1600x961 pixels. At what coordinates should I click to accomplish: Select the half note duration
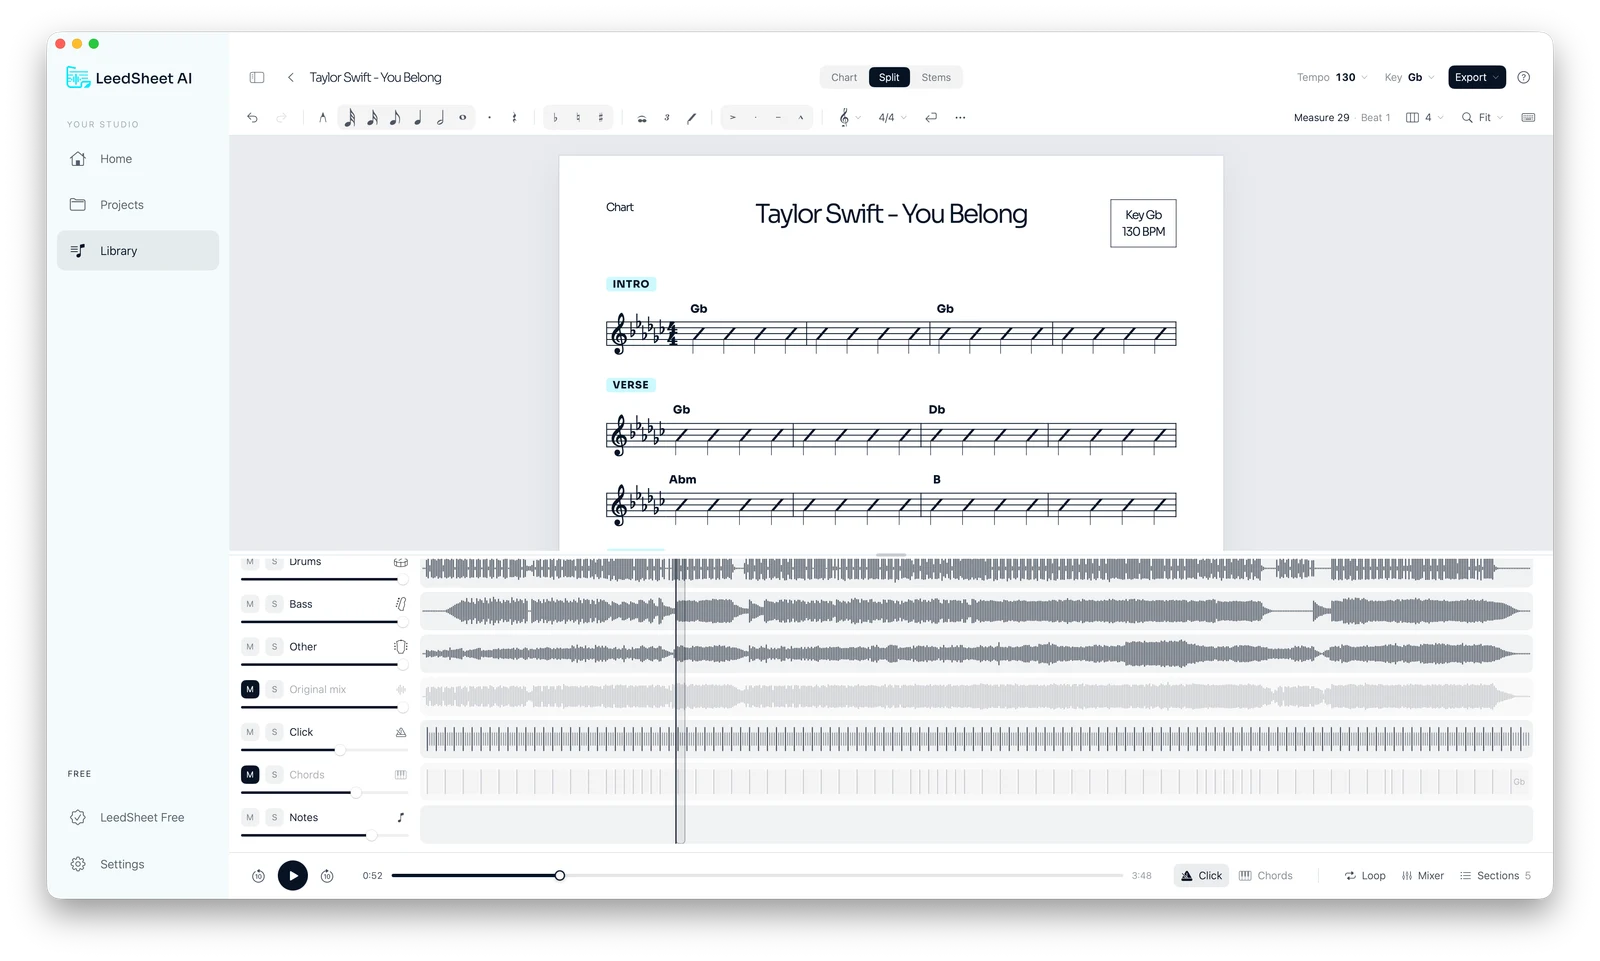(440, 118)
